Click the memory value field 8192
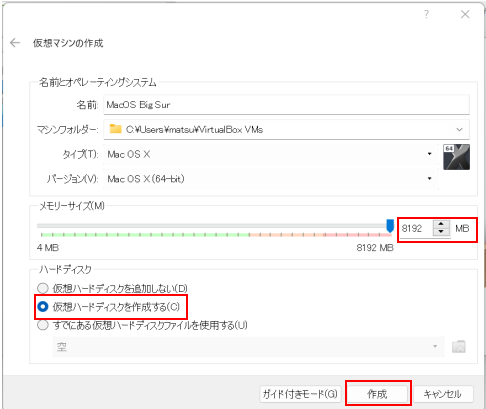Viewport: 486px width, 409px height. [416, 229]
